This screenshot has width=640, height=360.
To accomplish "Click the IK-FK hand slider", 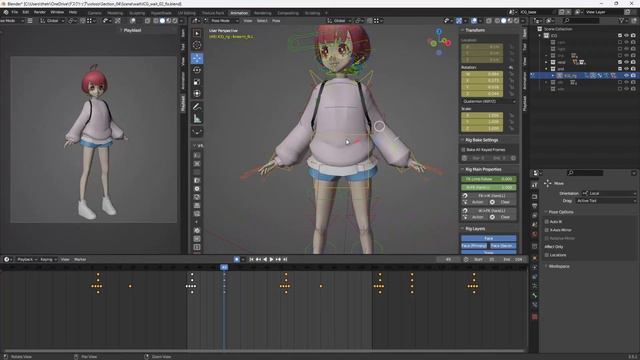I will 489,187.
